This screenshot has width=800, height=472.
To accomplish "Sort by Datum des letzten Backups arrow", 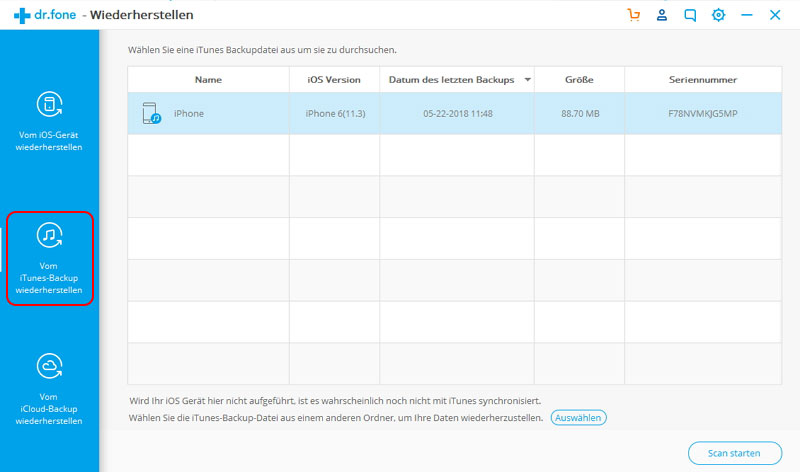I will 528,80.
